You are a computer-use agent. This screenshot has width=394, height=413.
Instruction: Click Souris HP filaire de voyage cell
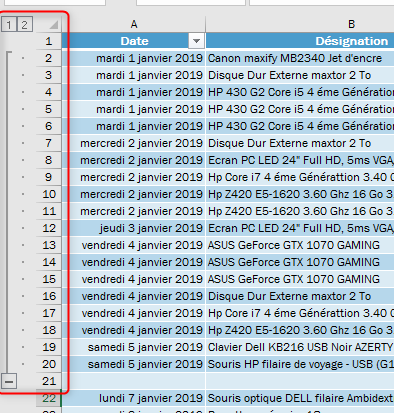pos(300,364)
